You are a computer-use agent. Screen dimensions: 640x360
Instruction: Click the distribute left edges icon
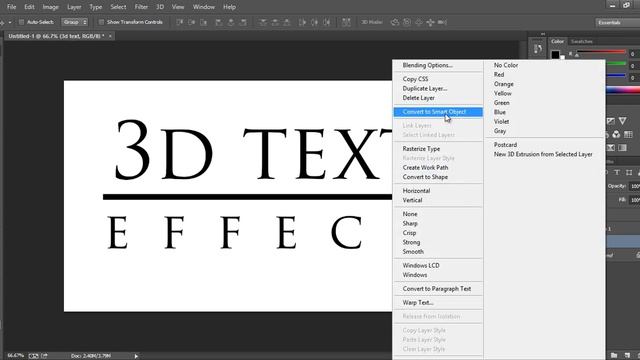302,22
